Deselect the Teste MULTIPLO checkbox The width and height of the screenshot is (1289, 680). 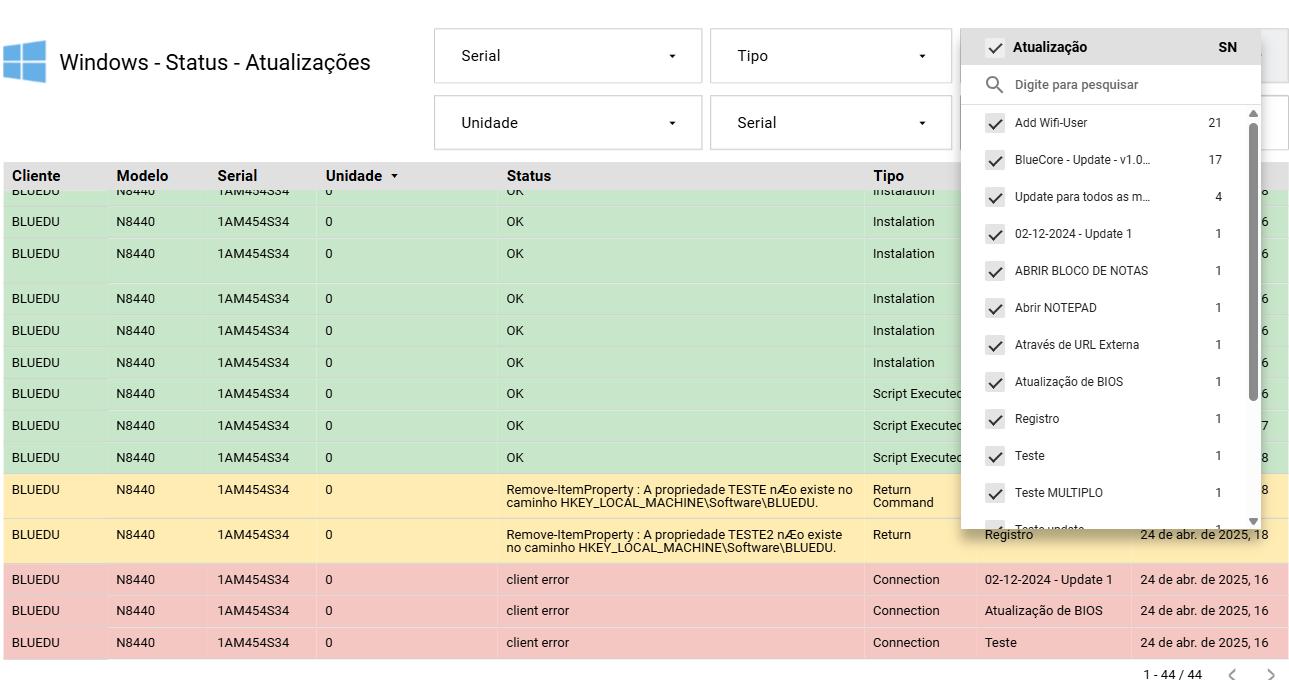995,493
